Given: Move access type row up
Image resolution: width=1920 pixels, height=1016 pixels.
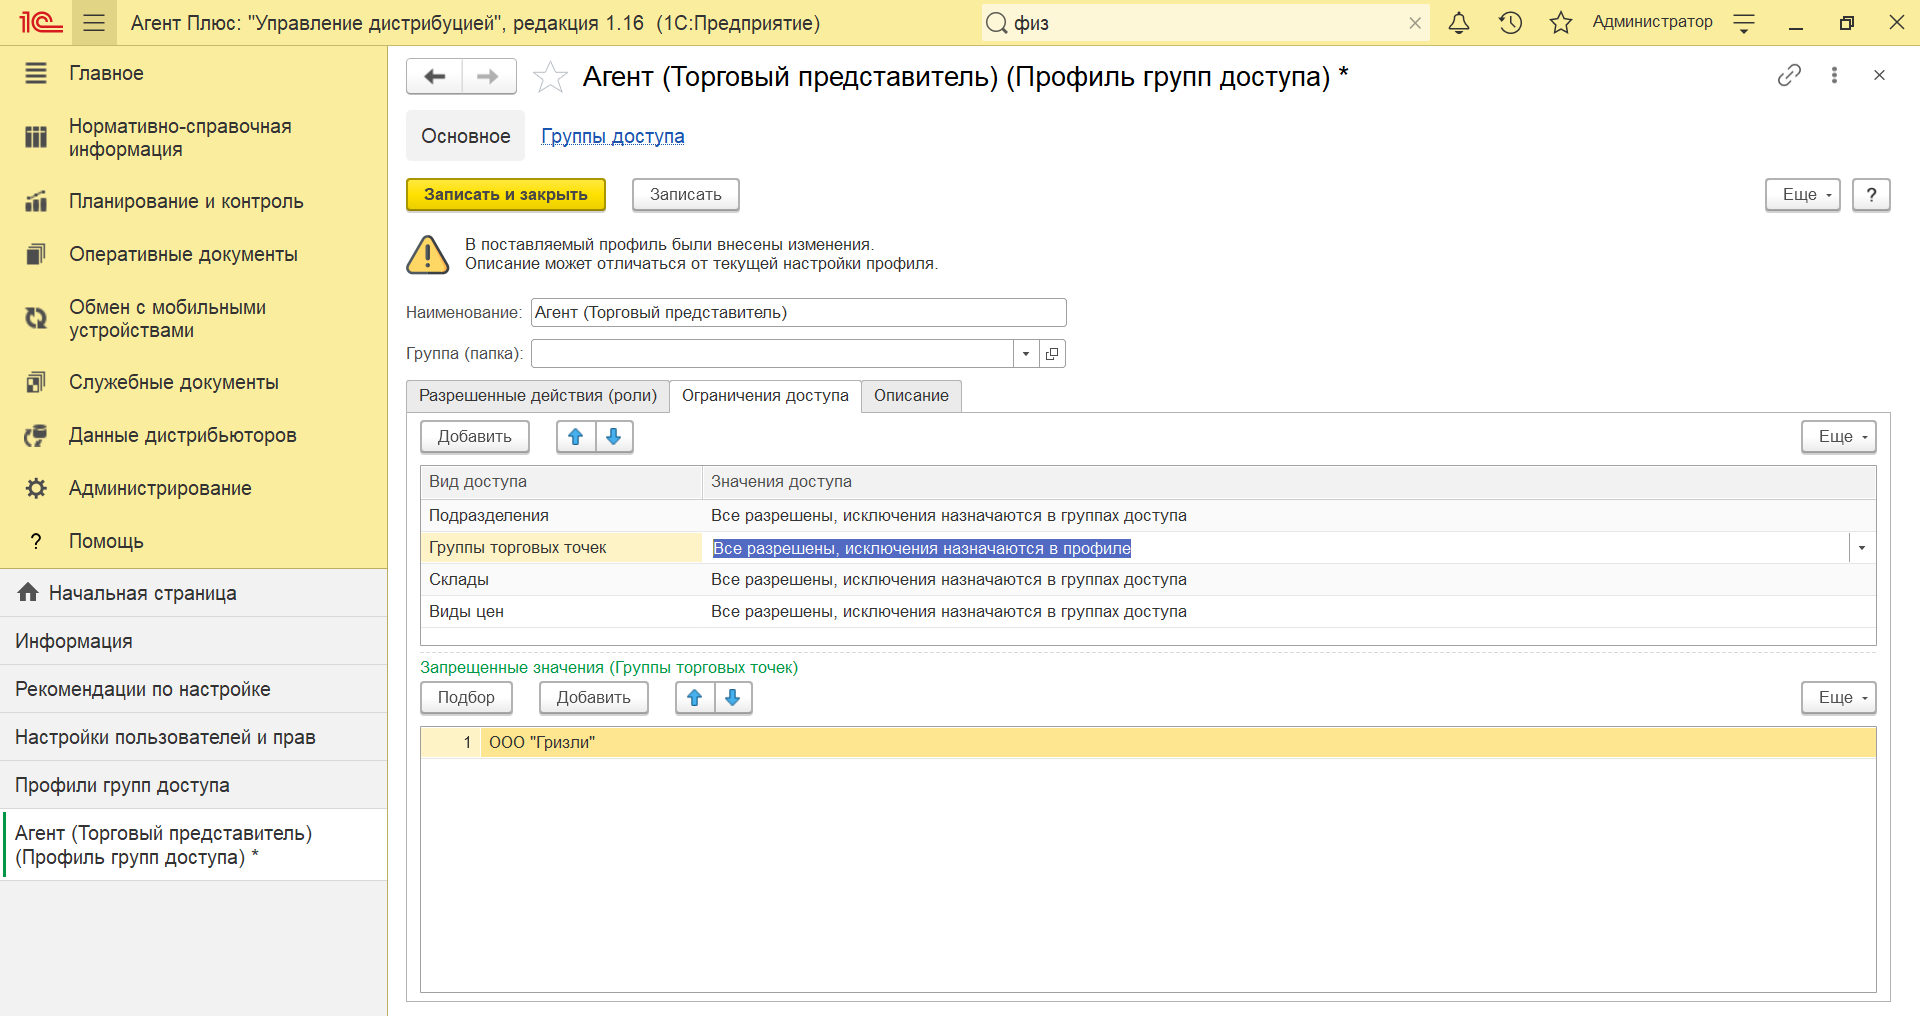Looking at the screenshot, I should (x=576, y=437).
